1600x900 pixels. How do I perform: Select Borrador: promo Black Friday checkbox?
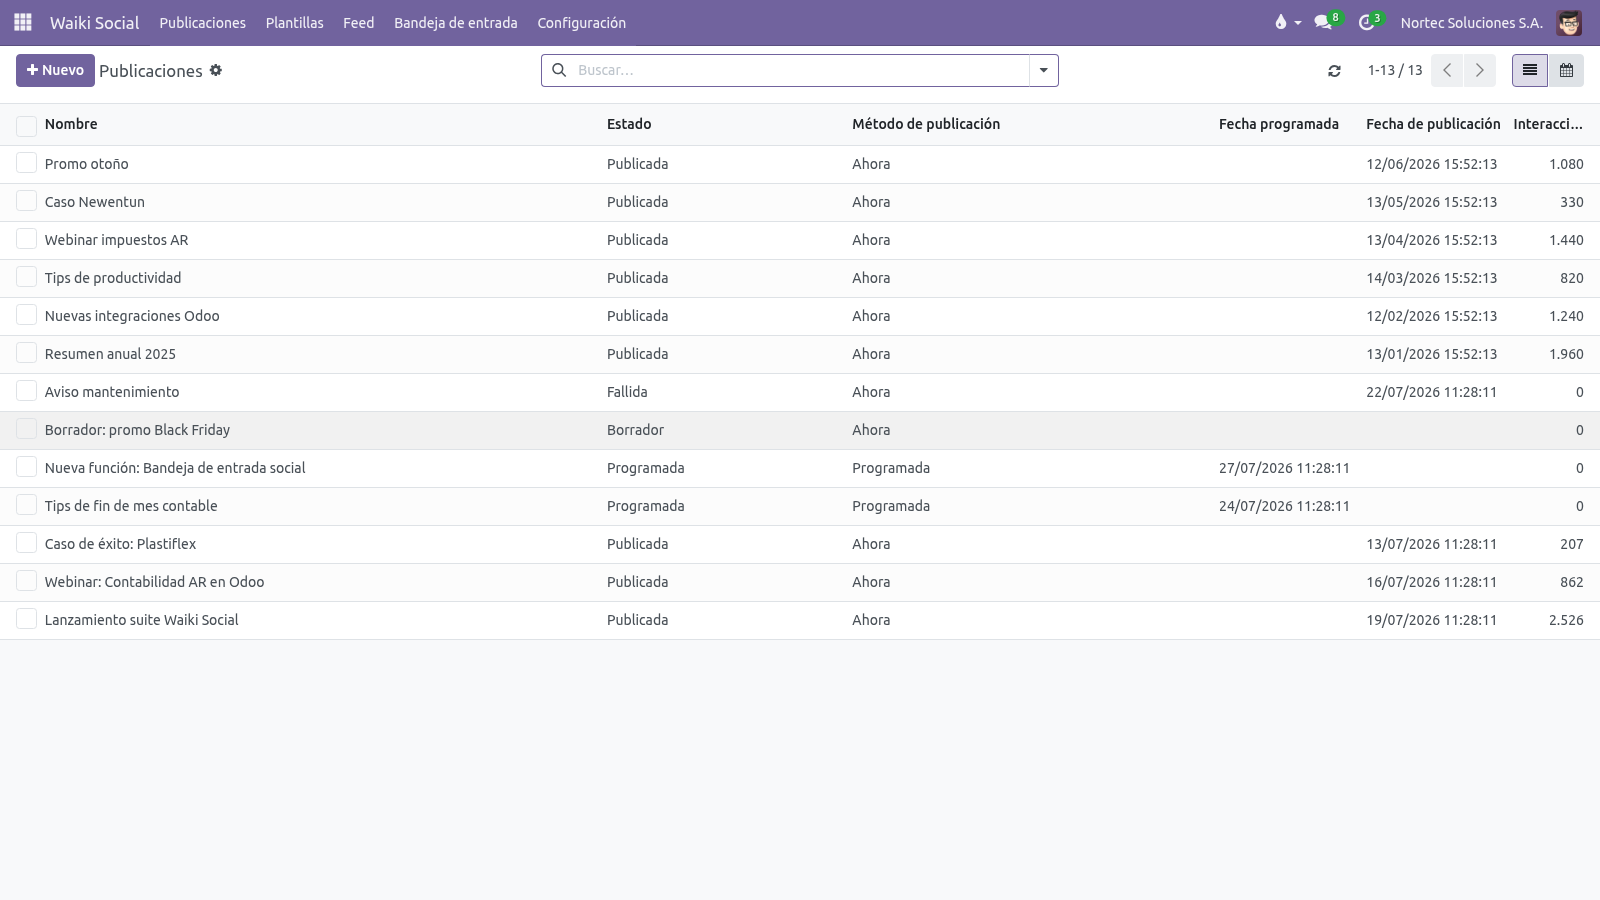click(x=26, y=429)
